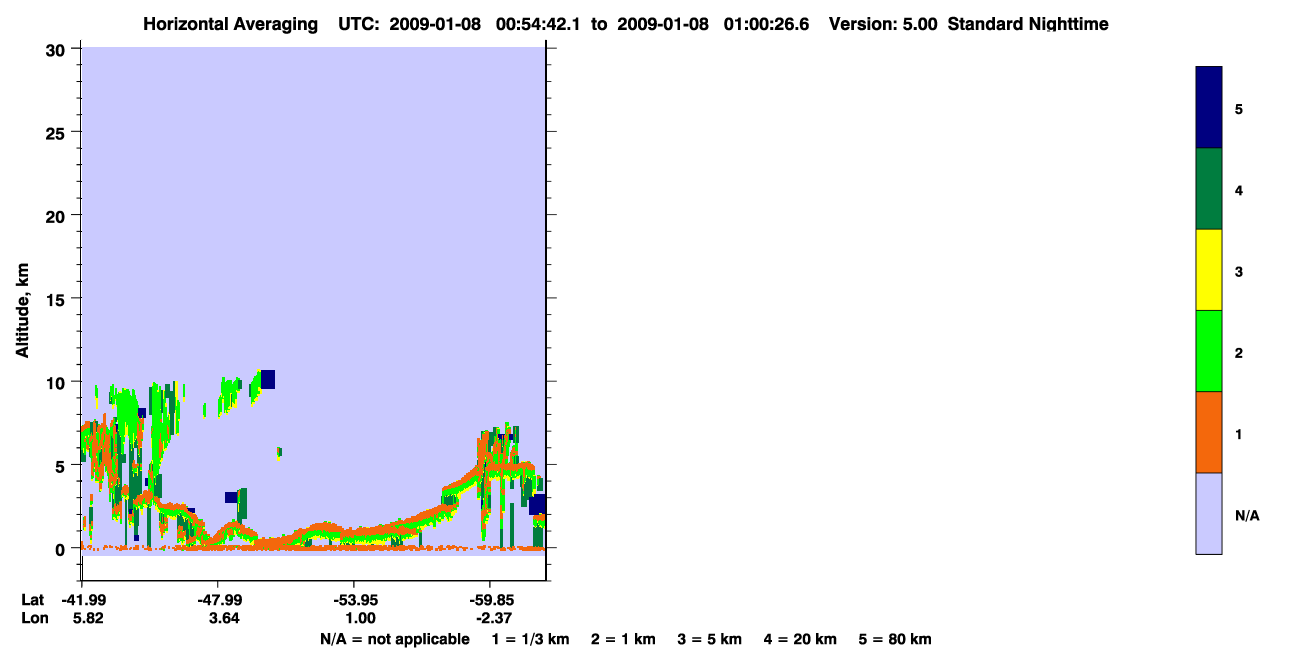Click the lavender N/A color swatch

[x=1209, y=513]
